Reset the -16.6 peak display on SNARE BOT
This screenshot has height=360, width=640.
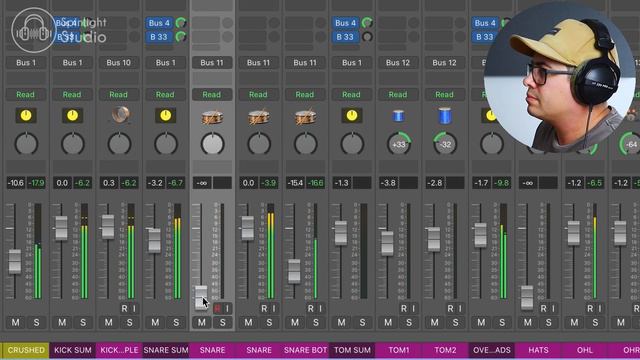[x=315, y=183]
